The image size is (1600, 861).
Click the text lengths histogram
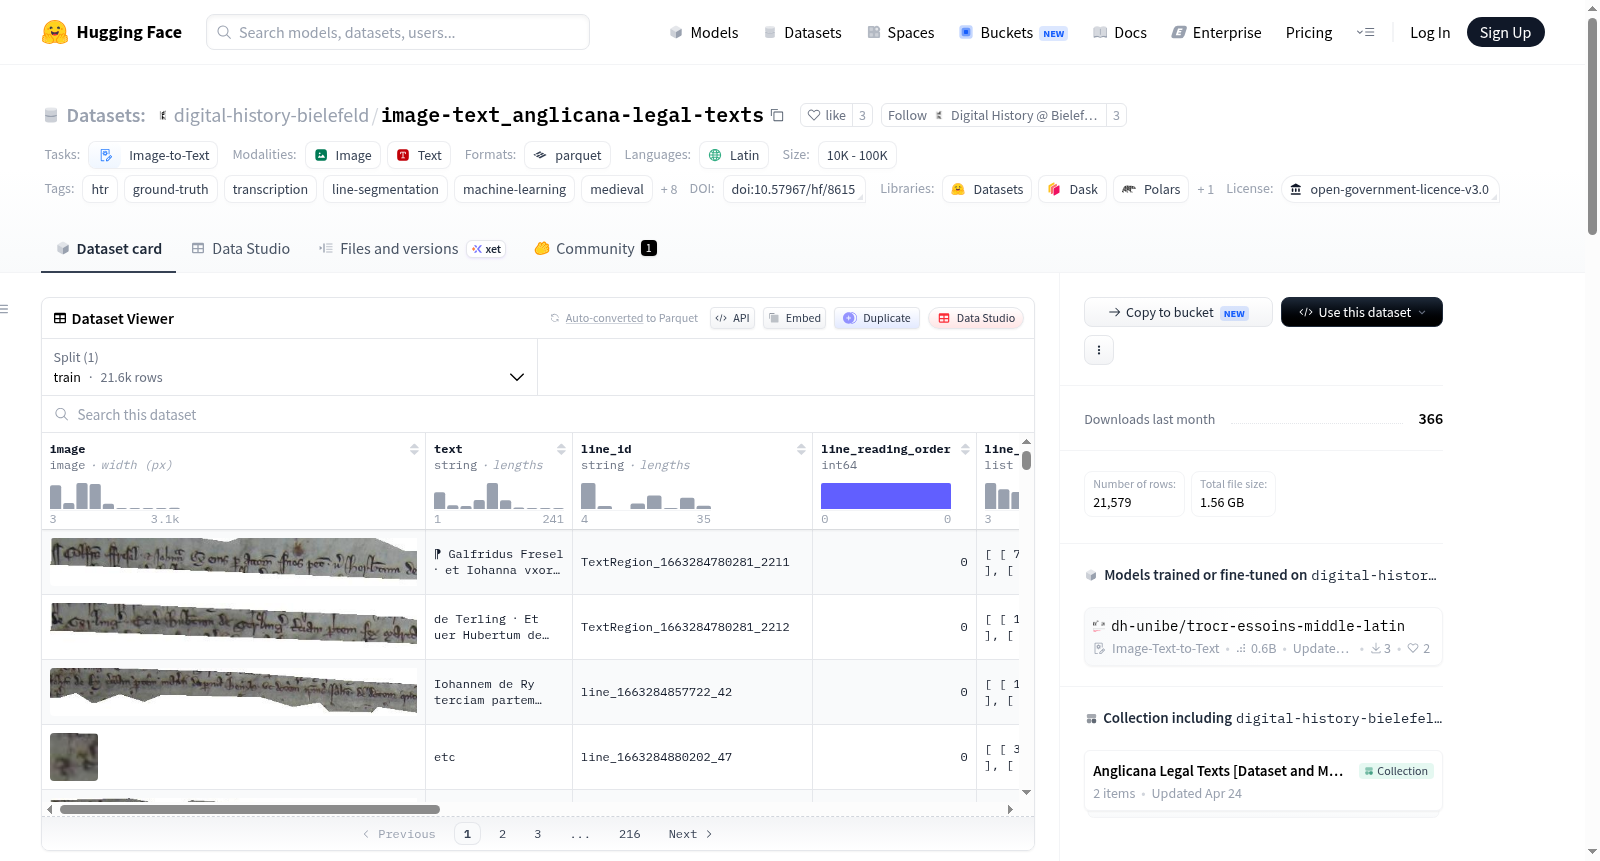tap(499, 496)
